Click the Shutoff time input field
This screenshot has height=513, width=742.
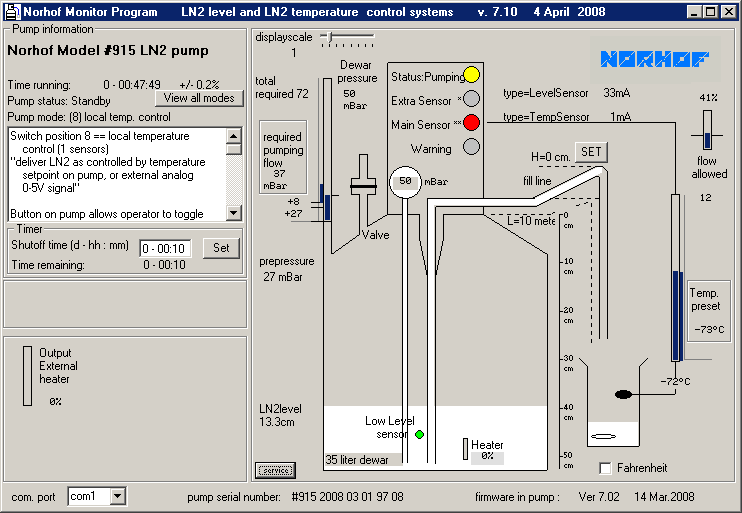(x=165, y=248)
